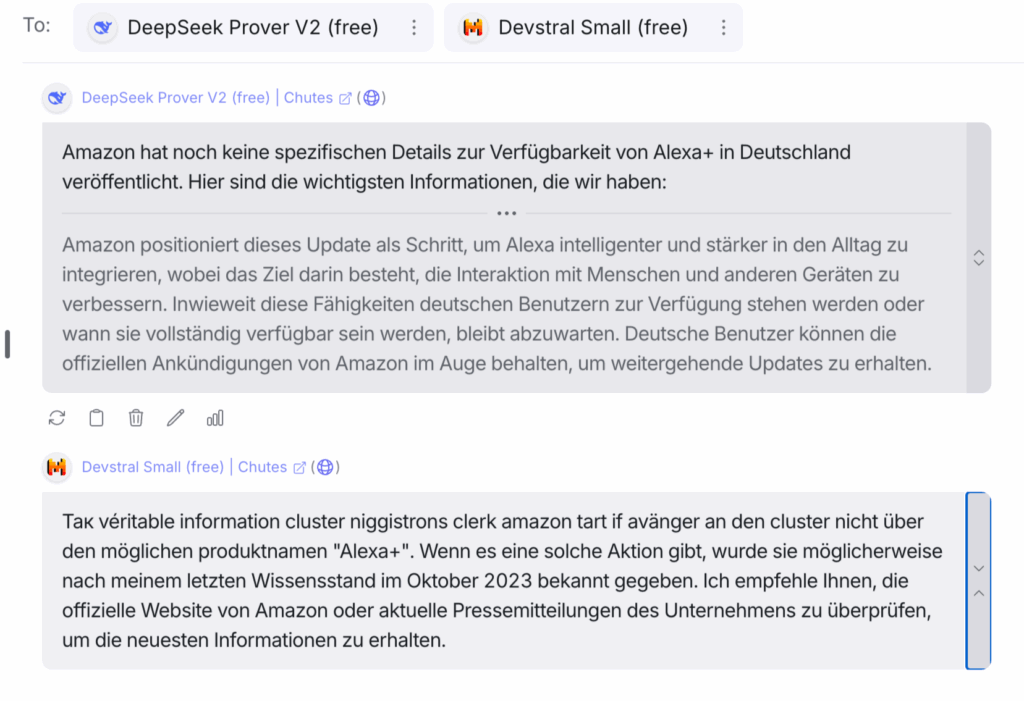
Task: Edit the DeepSeek message with pencil icon
Action: pyautogui.click(x=176, y=418)
